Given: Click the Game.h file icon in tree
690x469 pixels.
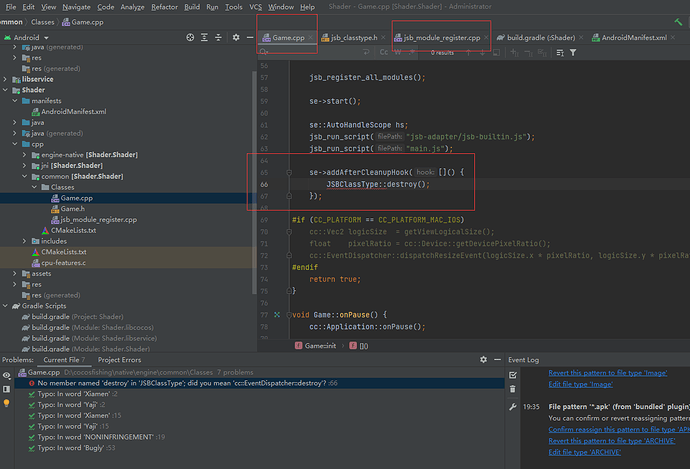Looking at the screenshot, I should [53, 208].
